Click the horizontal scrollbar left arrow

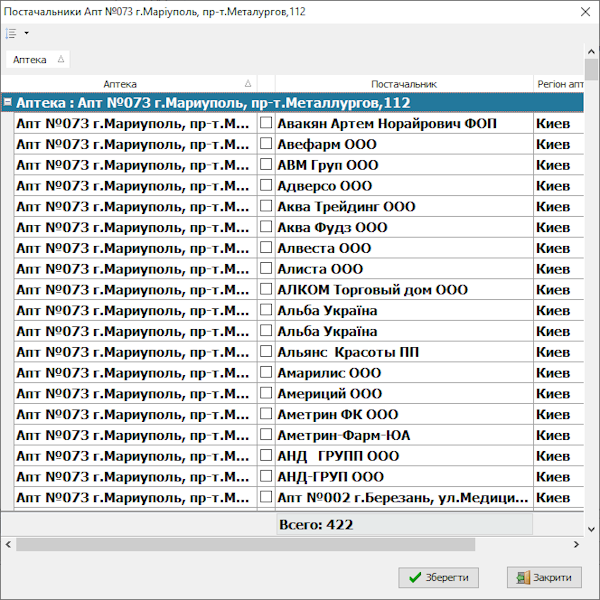tap(8, 545)
